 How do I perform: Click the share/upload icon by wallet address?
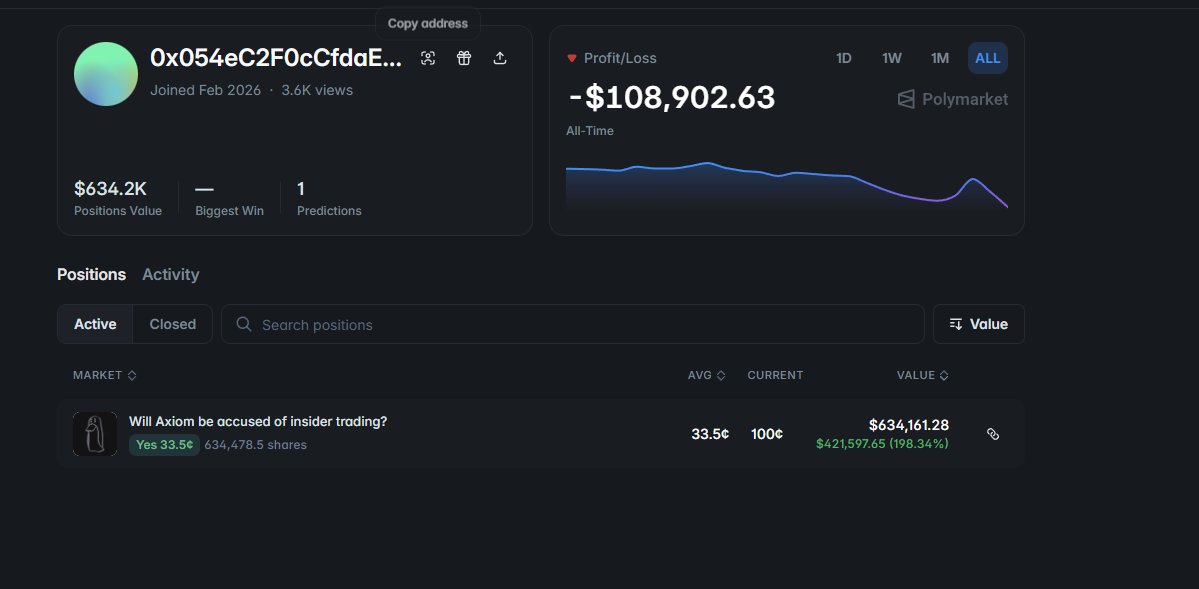coord(500,58)
